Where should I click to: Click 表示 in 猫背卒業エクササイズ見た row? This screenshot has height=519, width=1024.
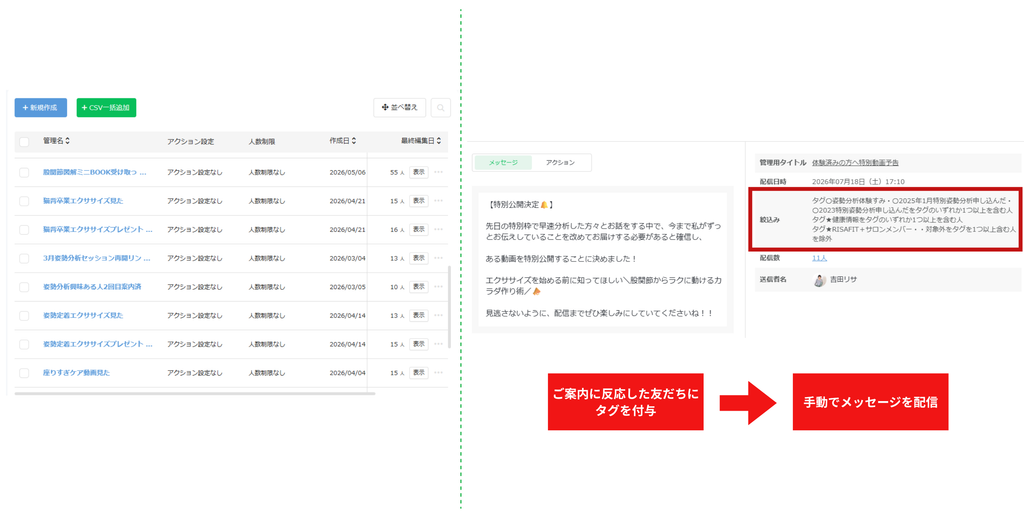[419, 201]
